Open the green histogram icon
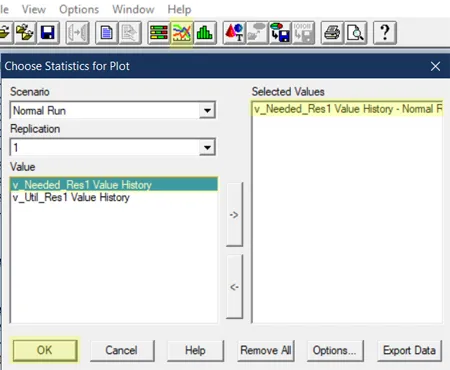Image resolution: width=450 pixels, height=370 pixels. click(205, 33)
